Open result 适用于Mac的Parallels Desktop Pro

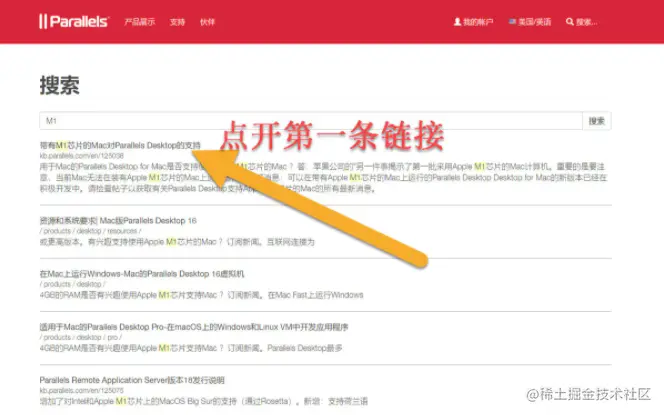coord(194,327)
